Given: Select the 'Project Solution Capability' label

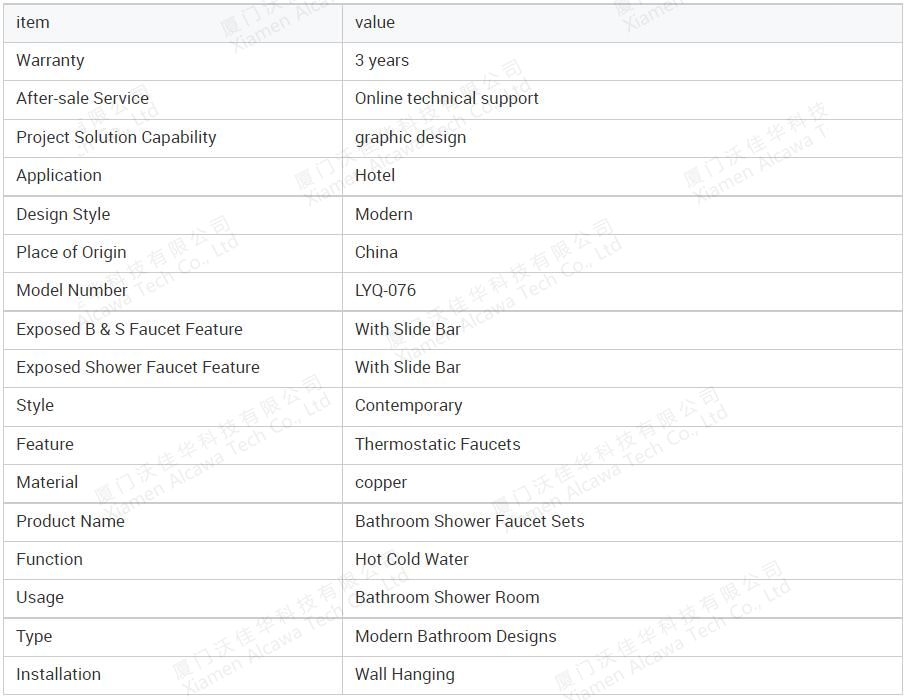Looking at the screenshot, I should 116,138.
